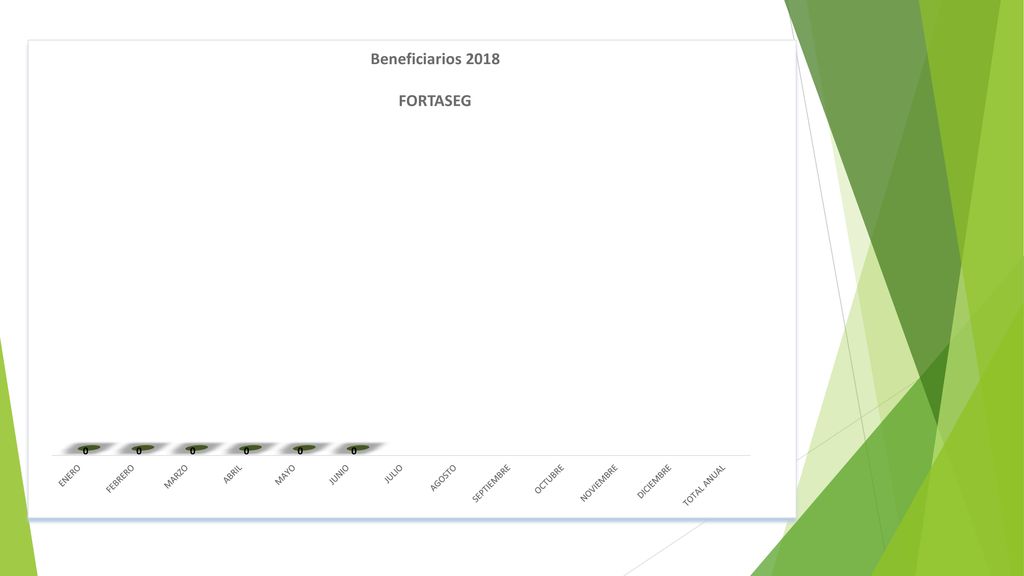The image size is (1024, 576).
Task: Select the FORTASEG subtitle text
Action: (435, 101)
